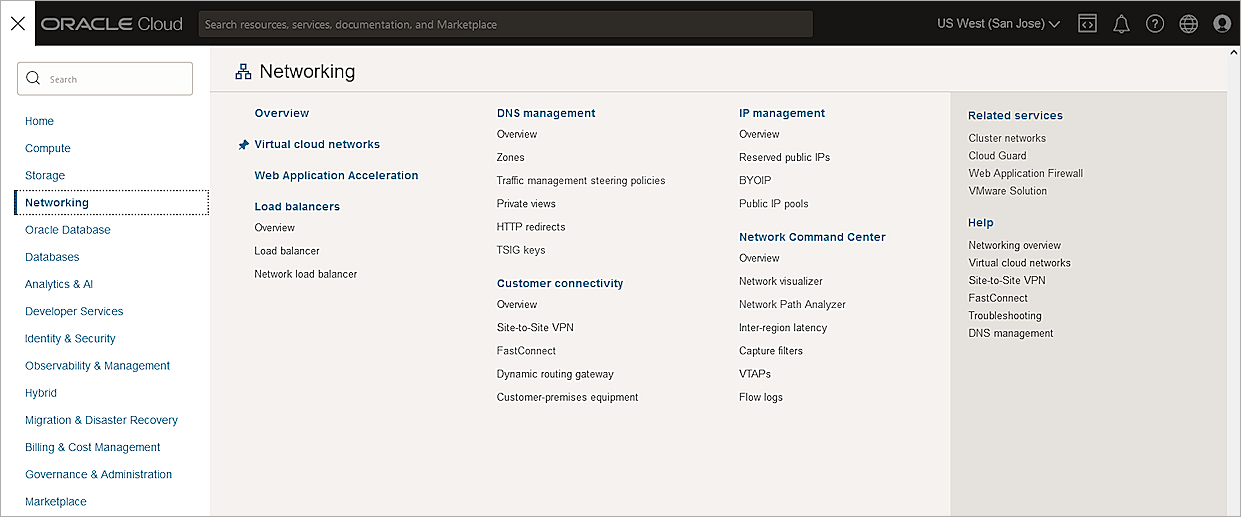The width and height of the screenshot is (1241, 517).
Task: Open Overview under IP management
Action: pyautogui.click(x=759, y=134)
